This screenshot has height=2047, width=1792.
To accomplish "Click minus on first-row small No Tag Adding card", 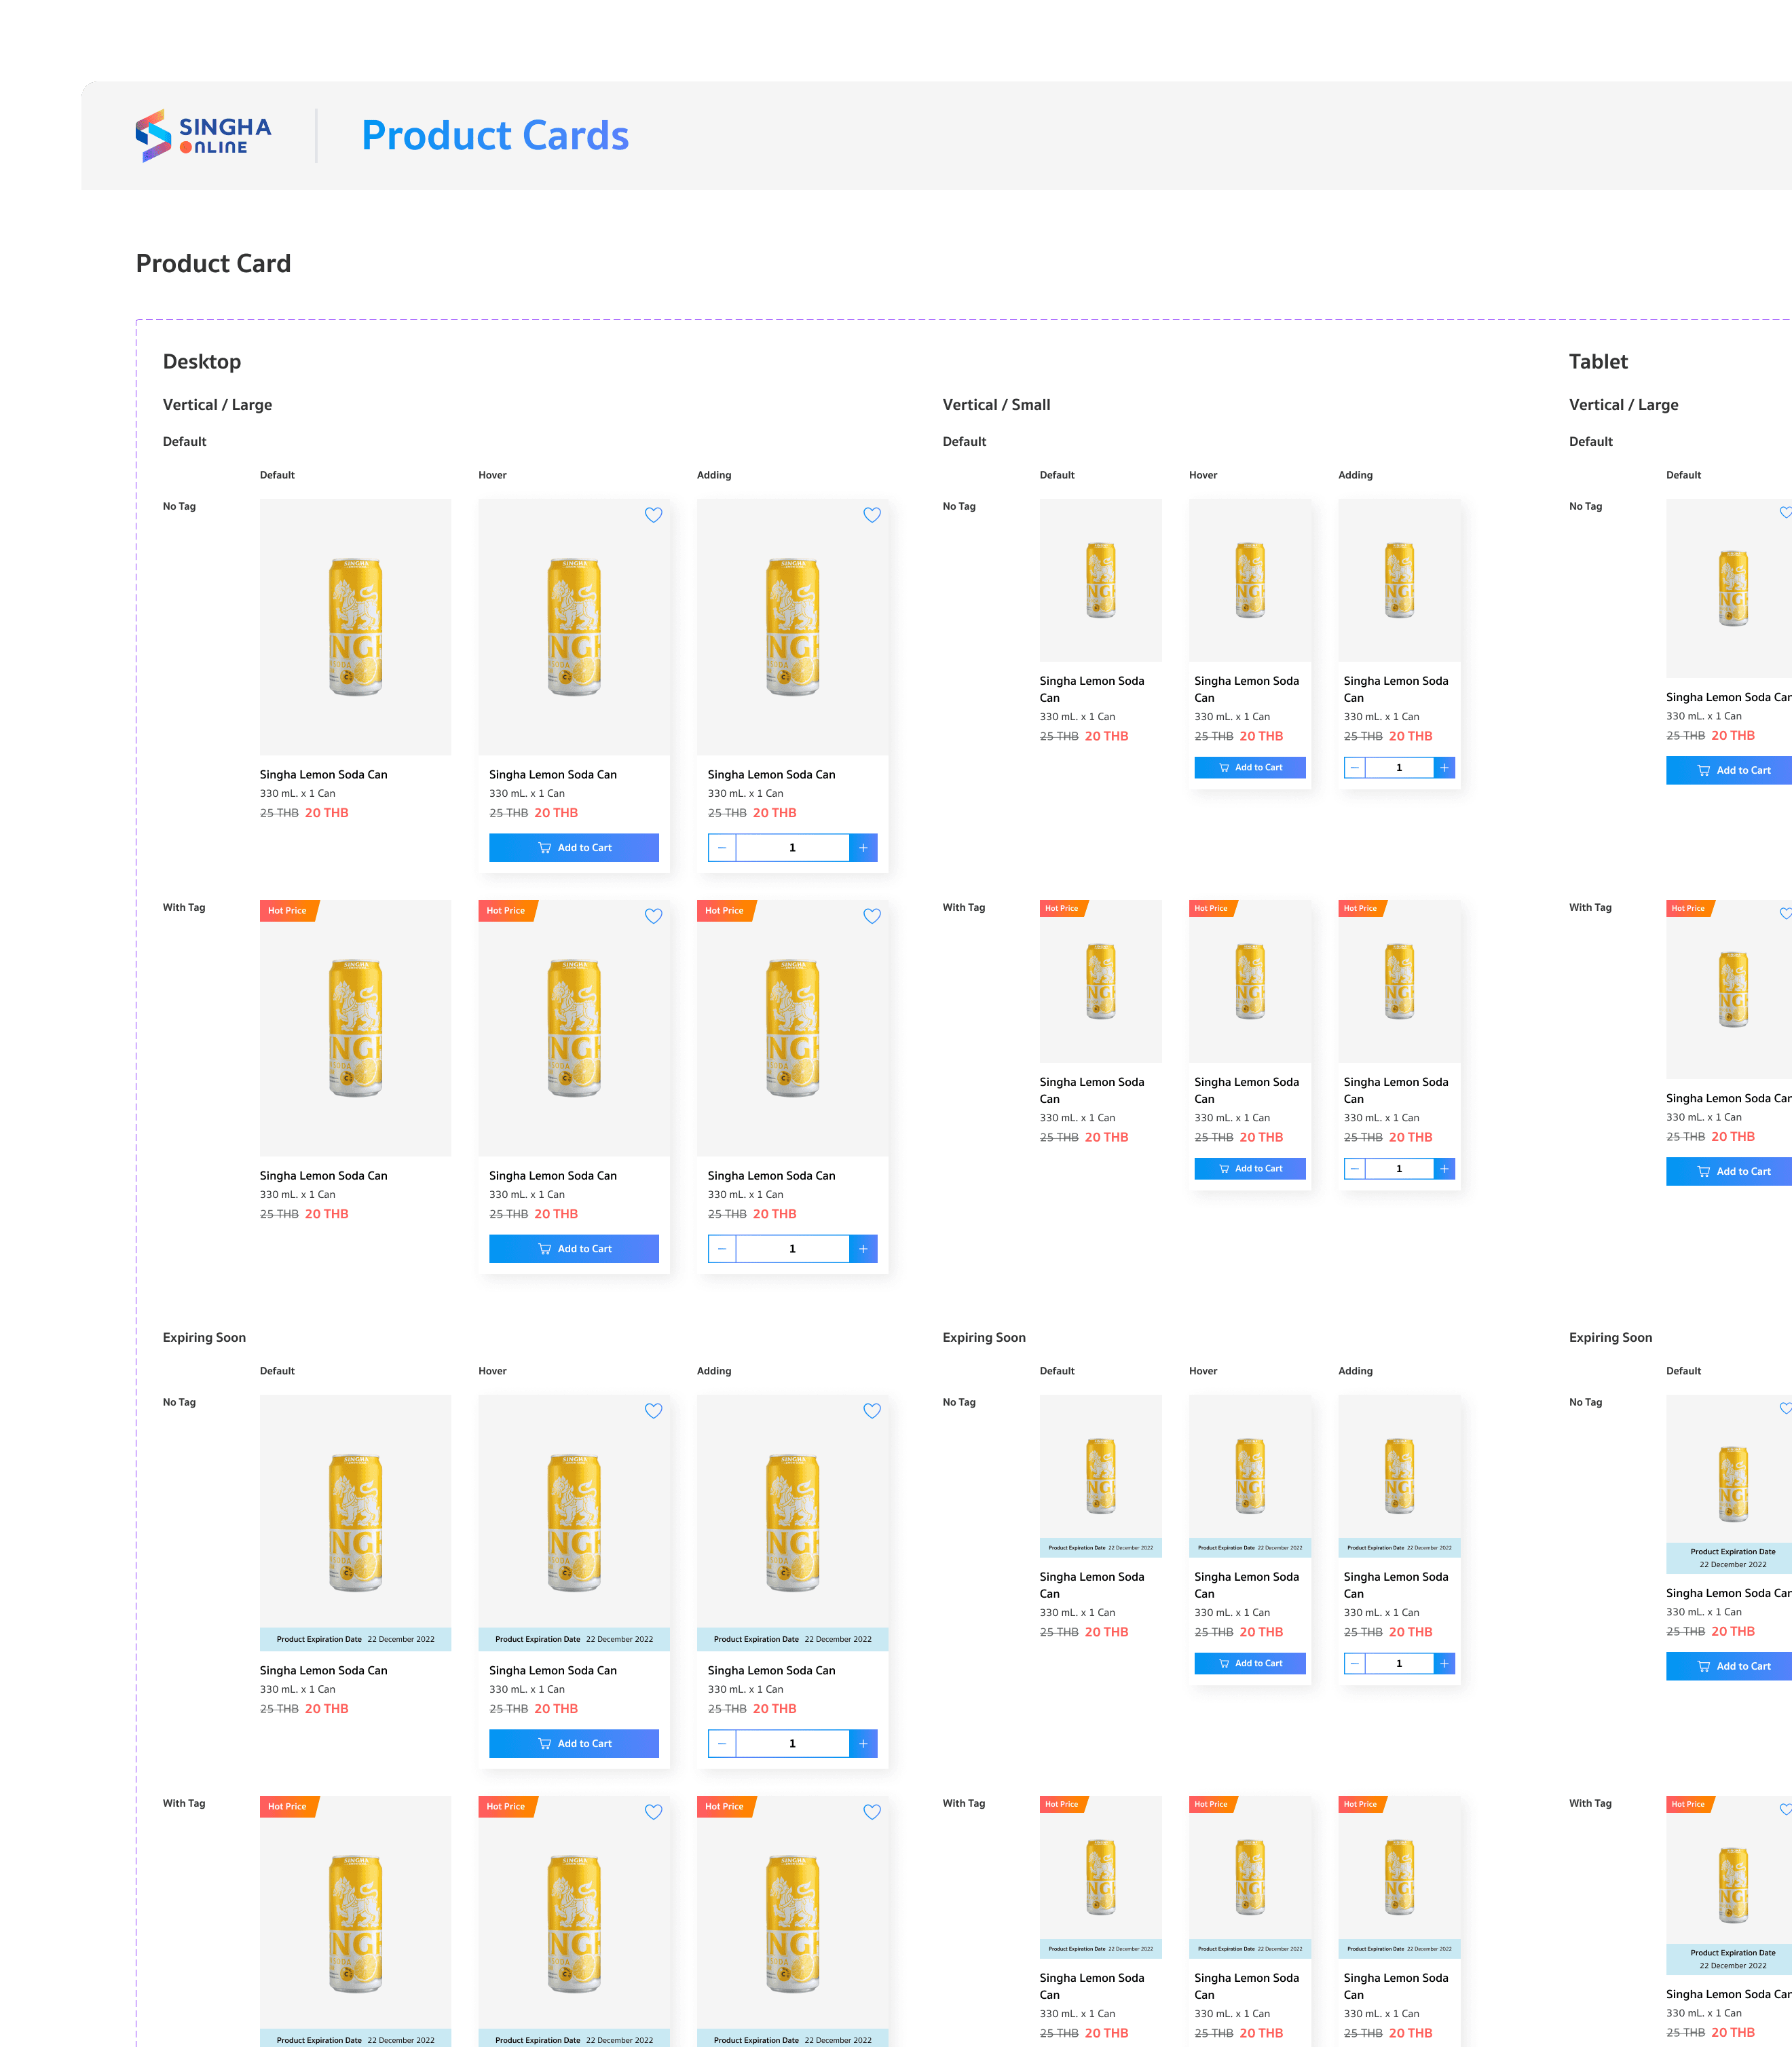I will point(1354,768).
